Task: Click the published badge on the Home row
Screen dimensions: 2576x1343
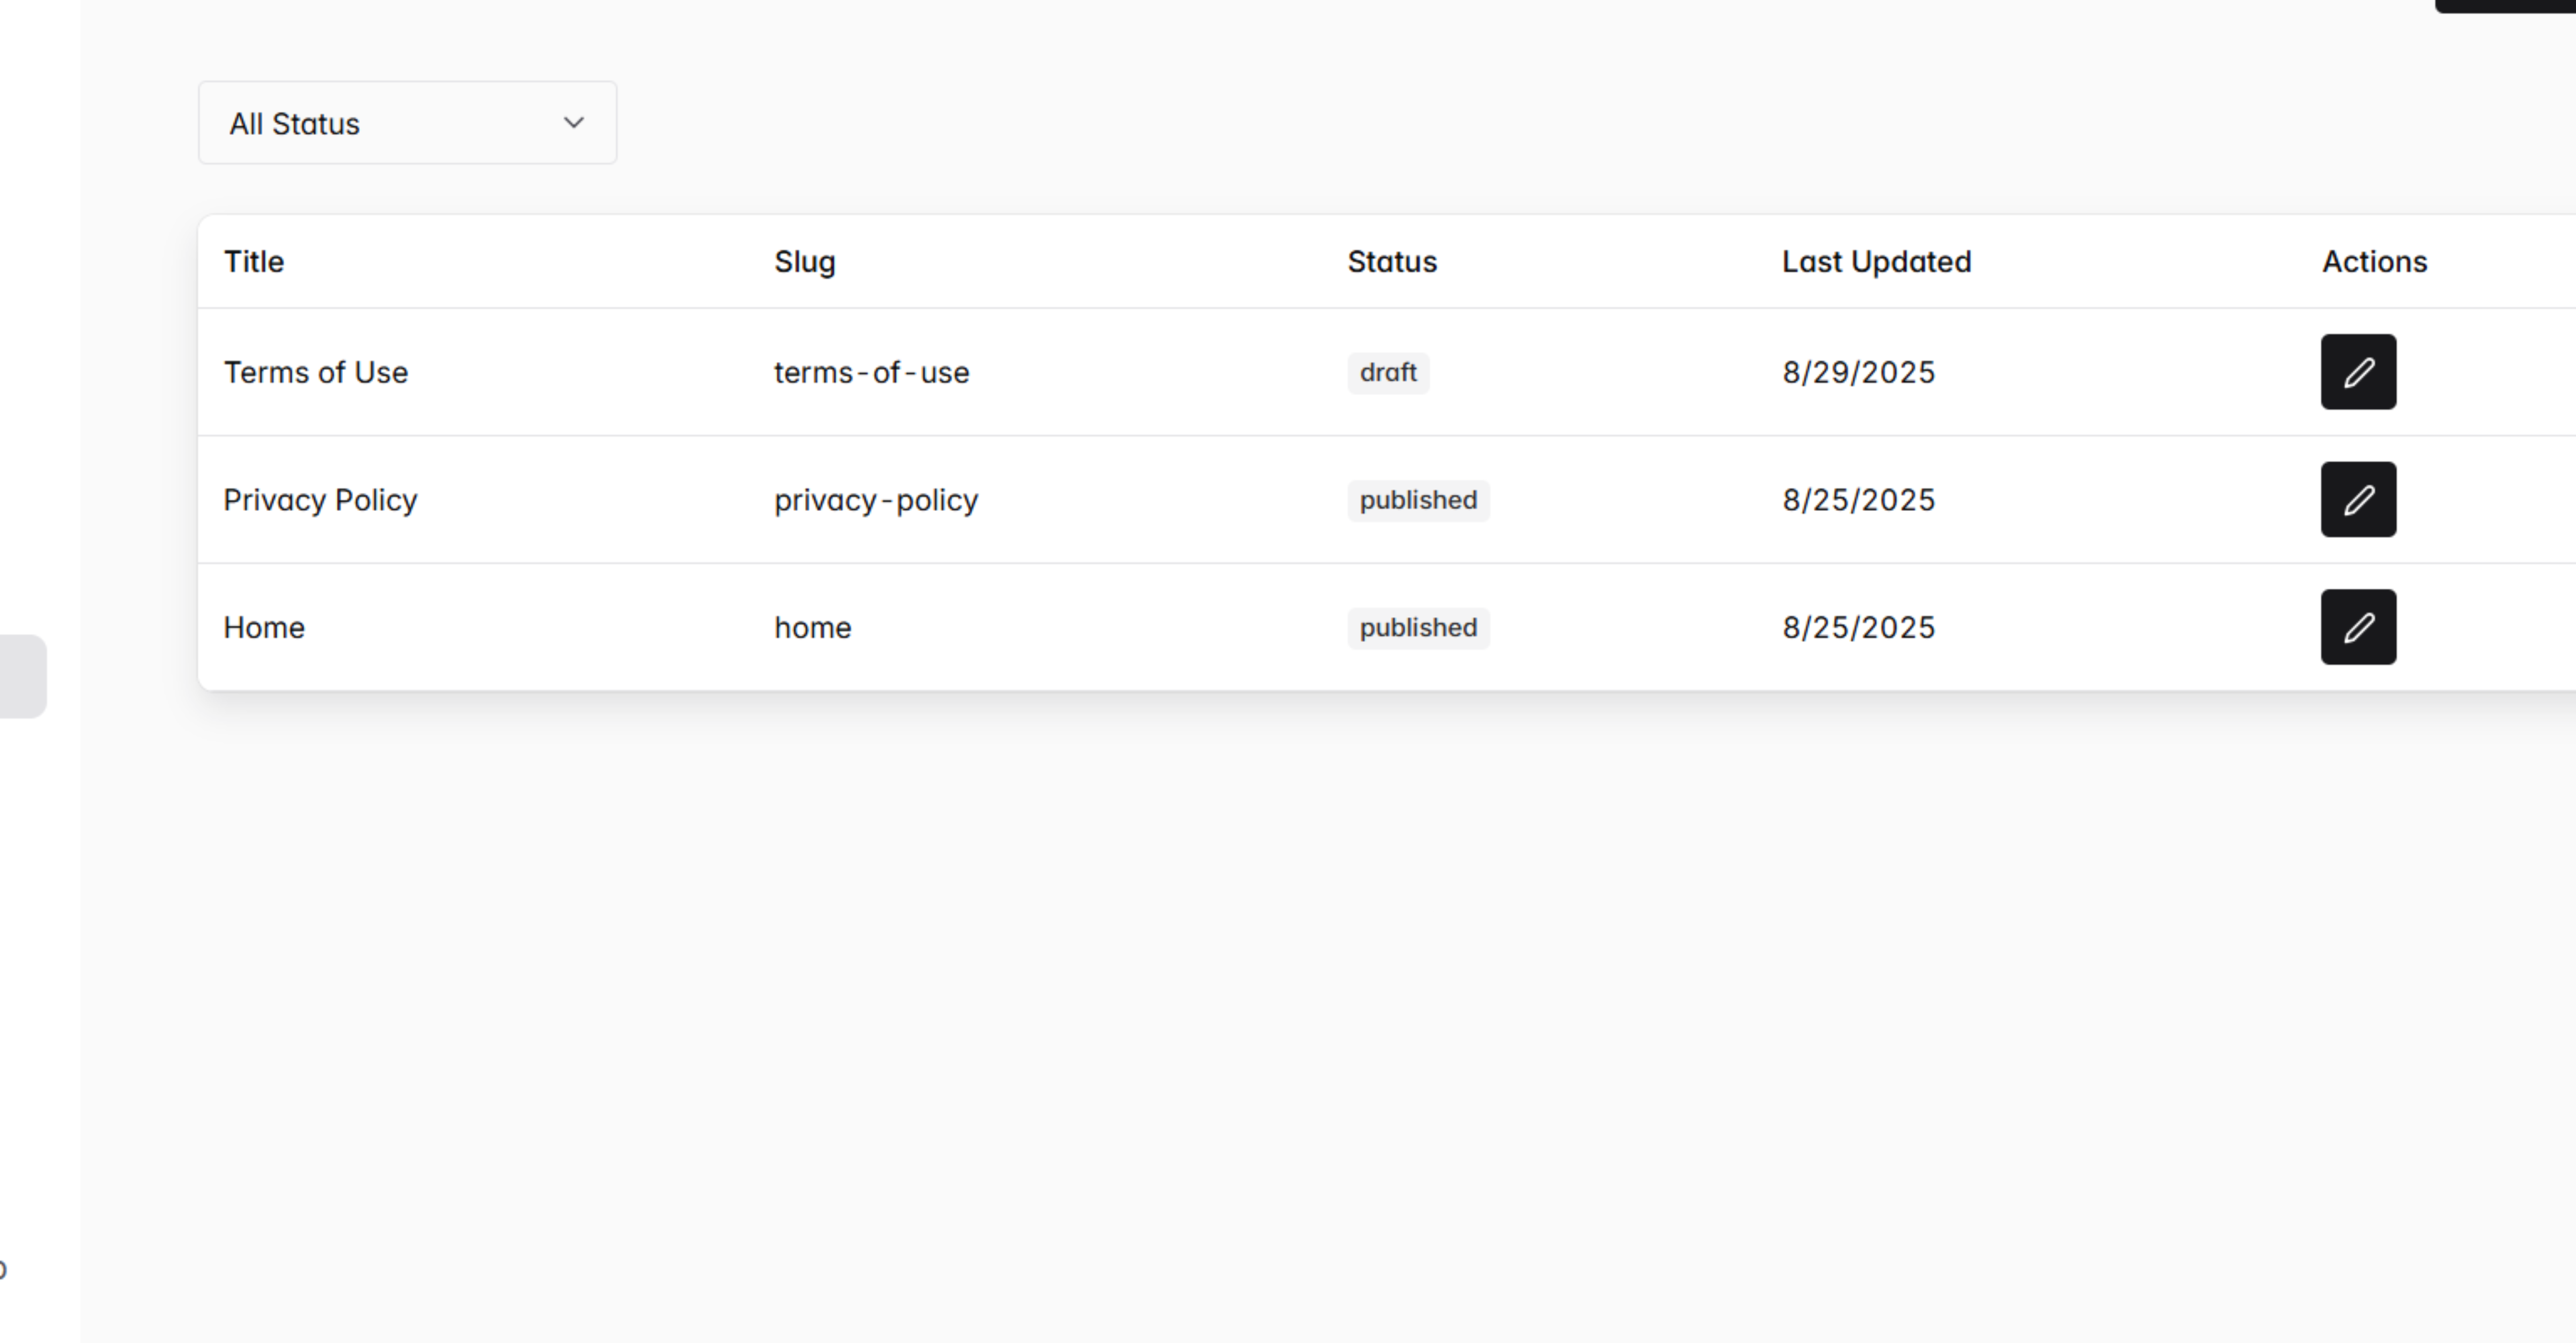Action: (1418, 627)
